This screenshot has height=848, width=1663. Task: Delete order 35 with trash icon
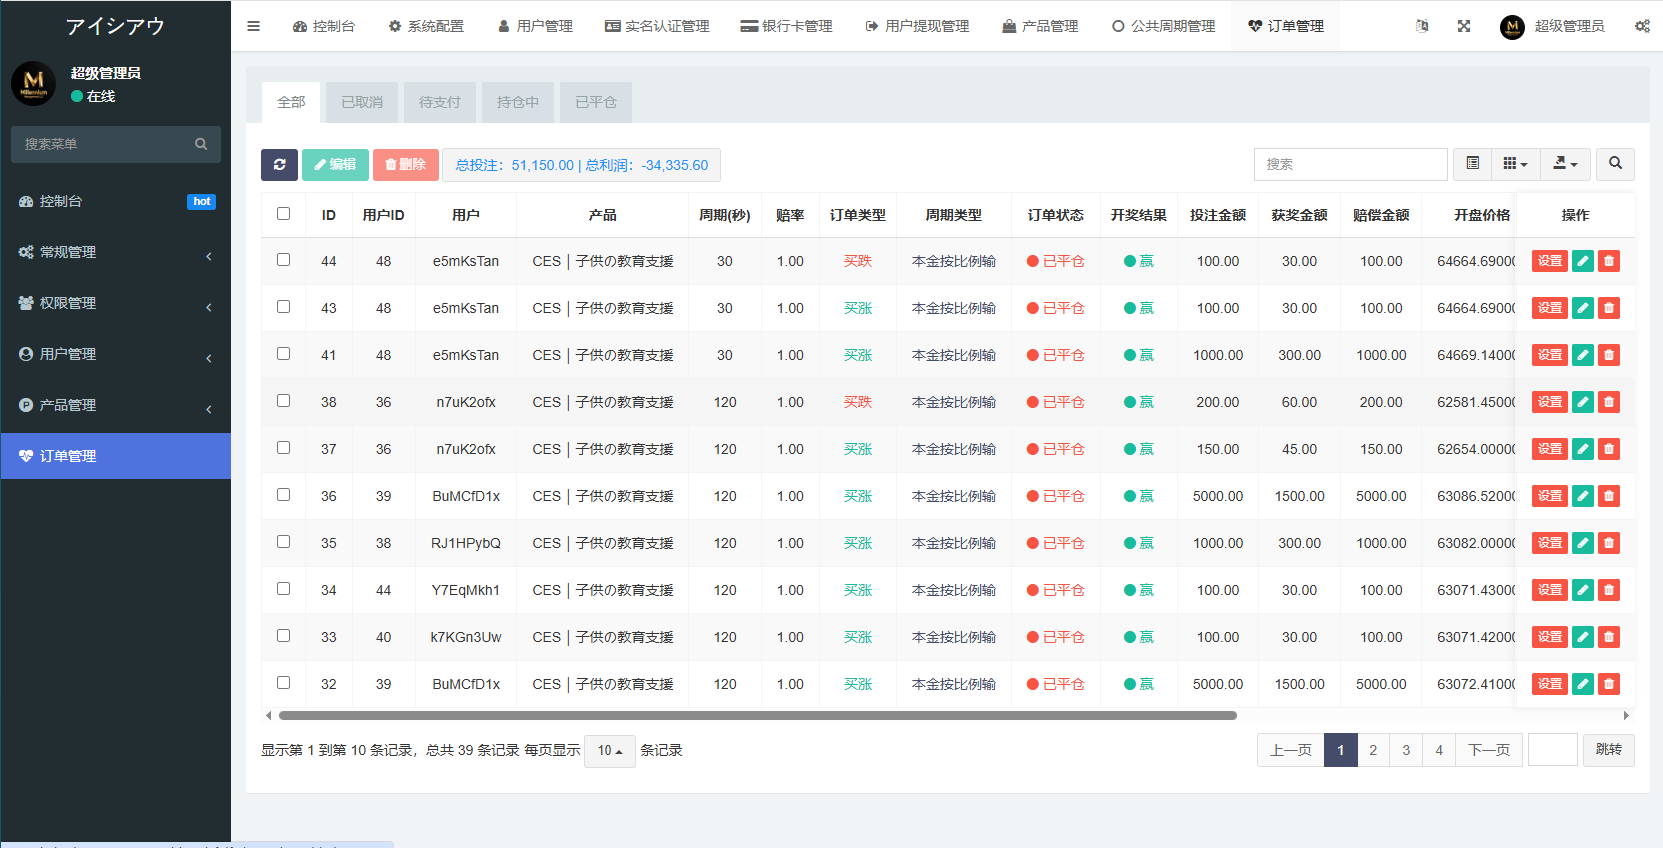(1609, 543)
